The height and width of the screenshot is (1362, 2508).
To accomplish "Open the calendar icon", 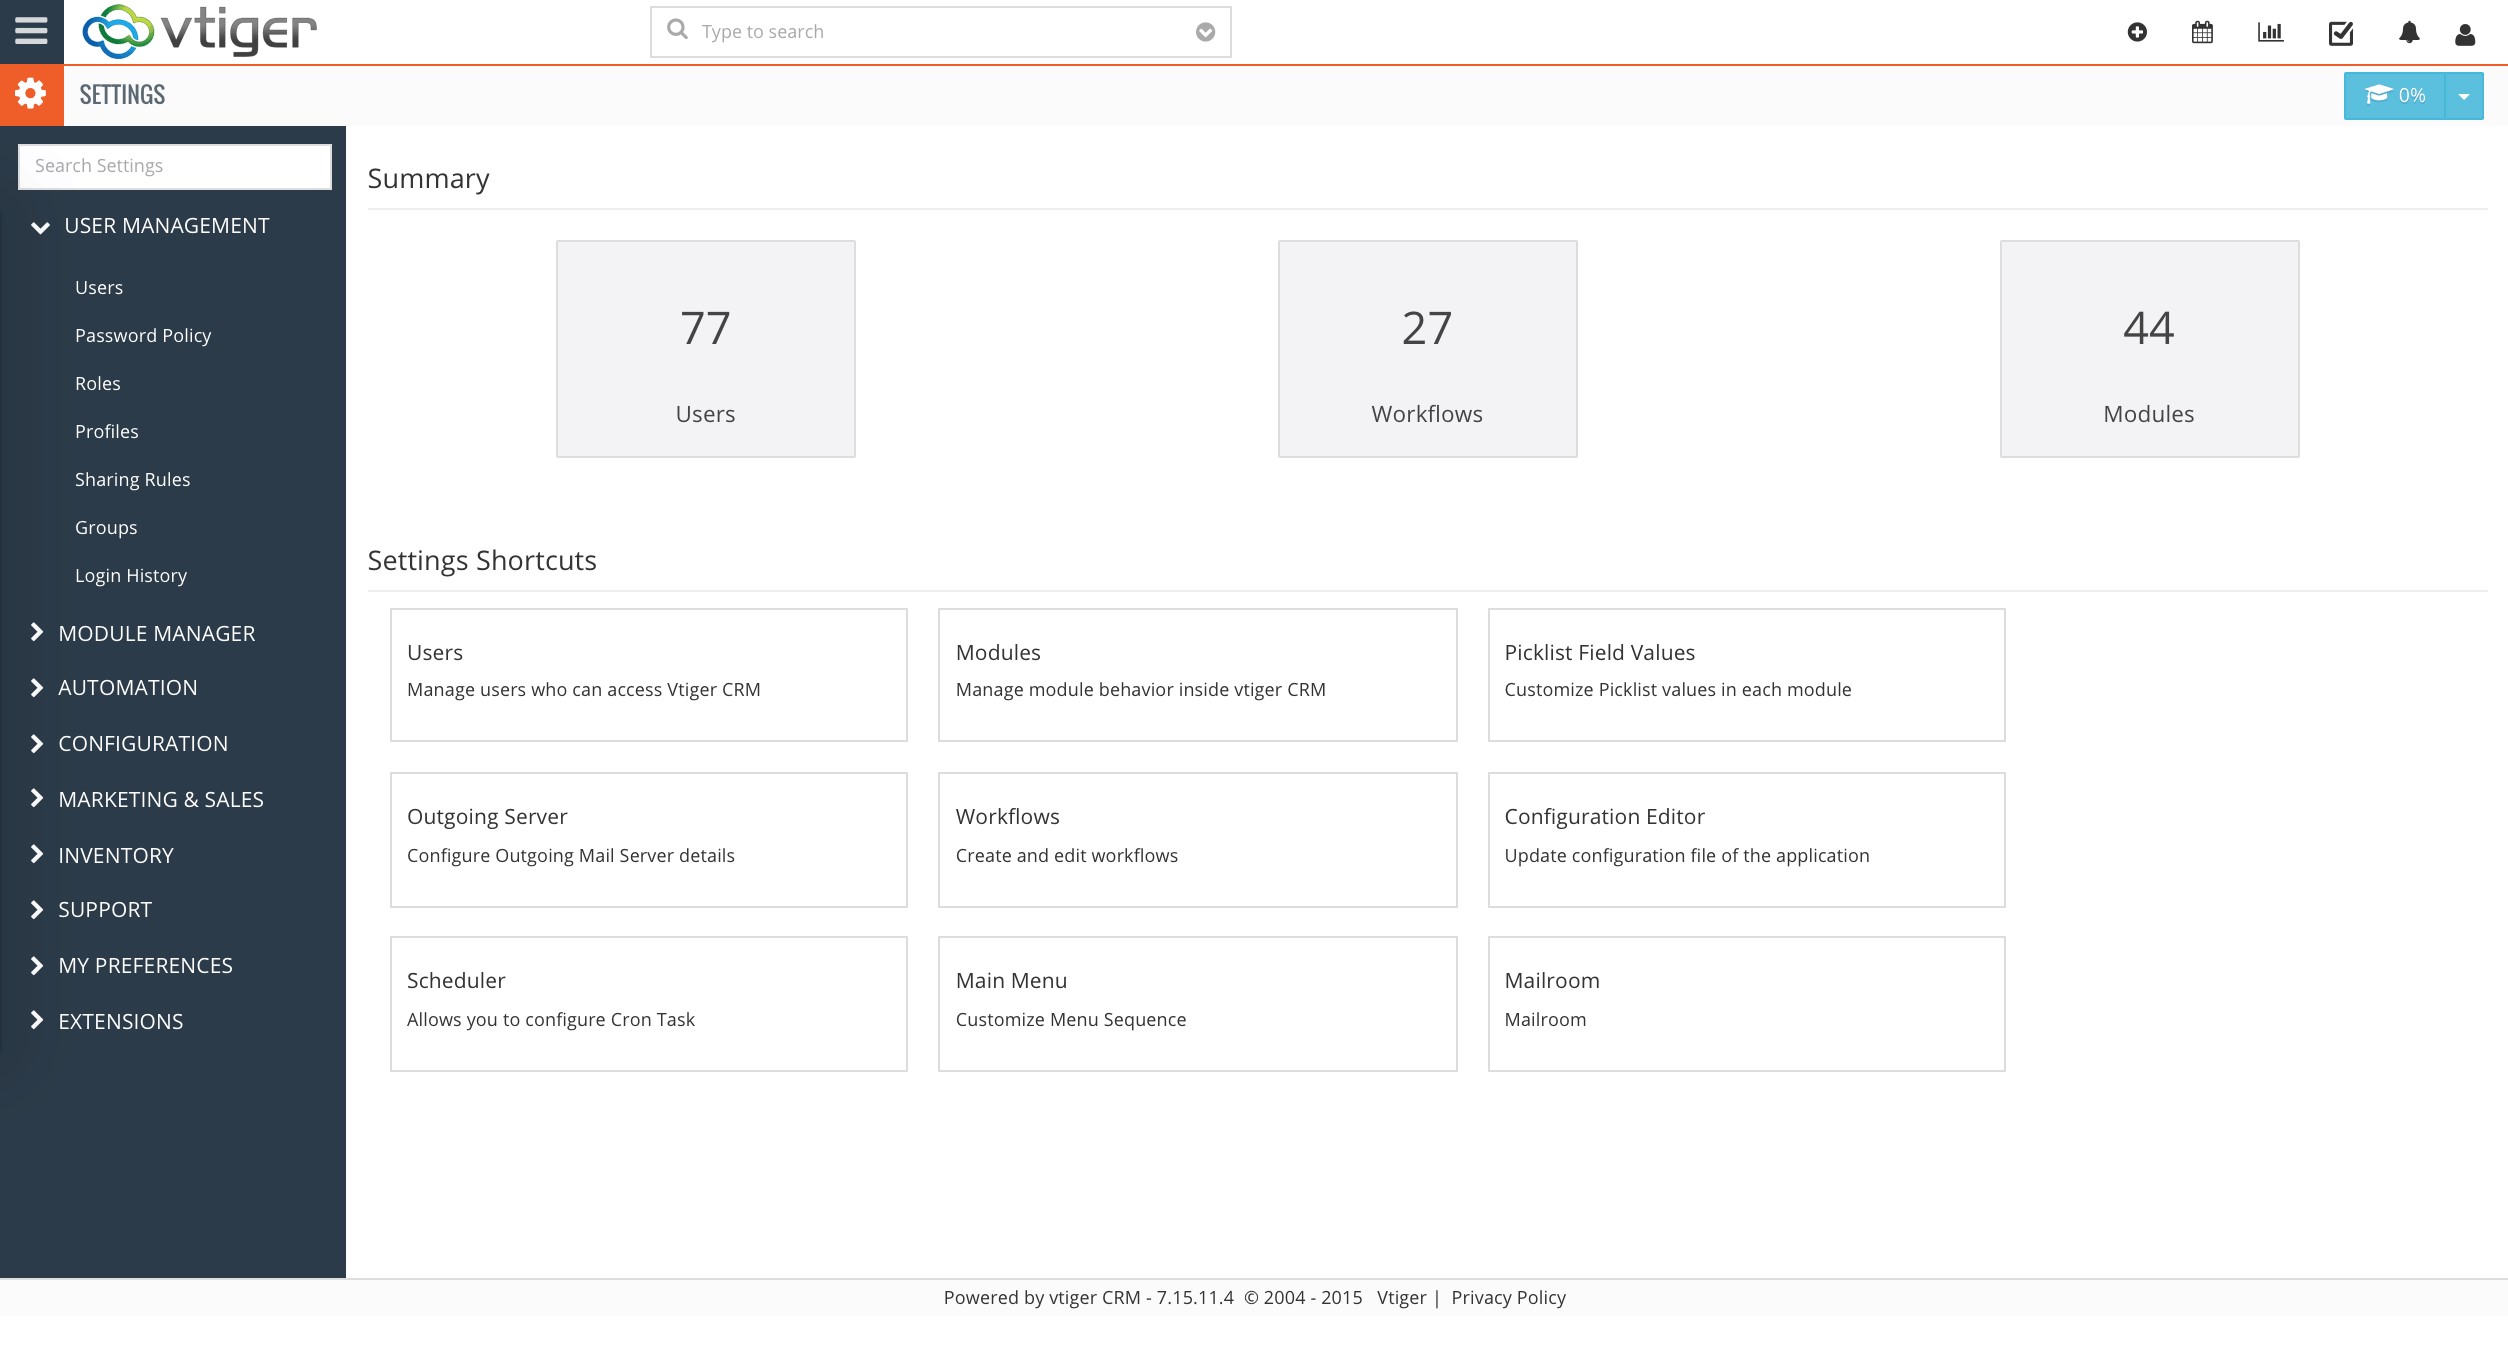I will pyautogui.click(x=2201, y=31).
